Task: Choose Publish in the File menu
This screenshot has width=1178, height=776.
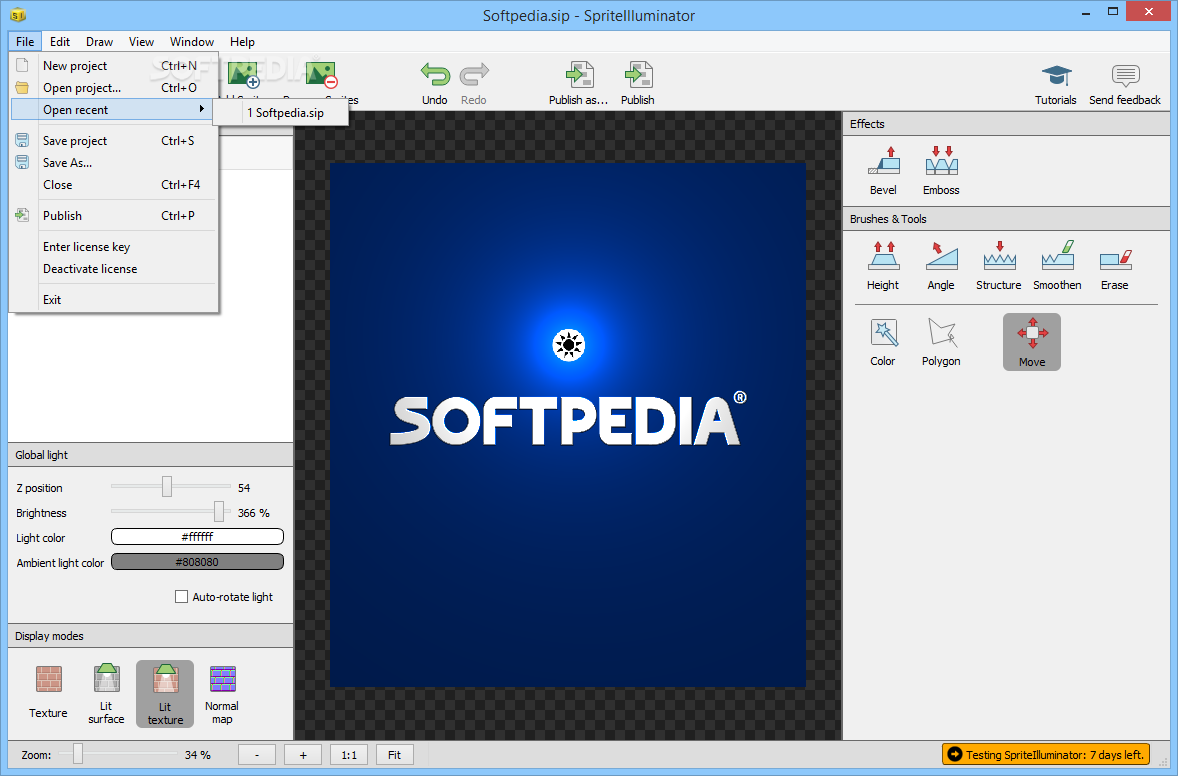Action: pyautogui.click(x=114, y=216)
